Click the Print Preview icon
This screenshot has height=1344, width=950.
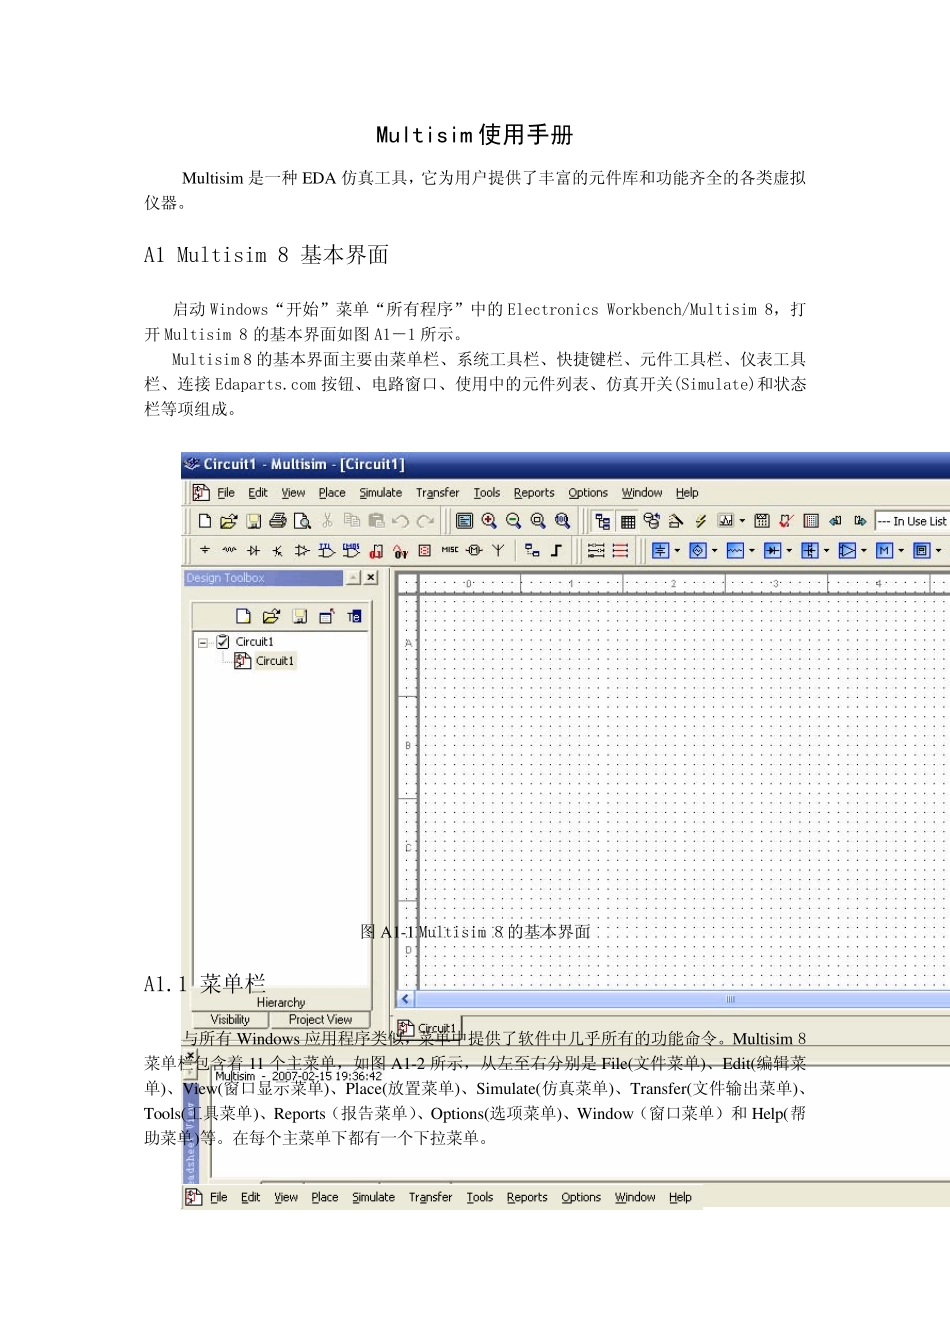[x=302, y=521]
